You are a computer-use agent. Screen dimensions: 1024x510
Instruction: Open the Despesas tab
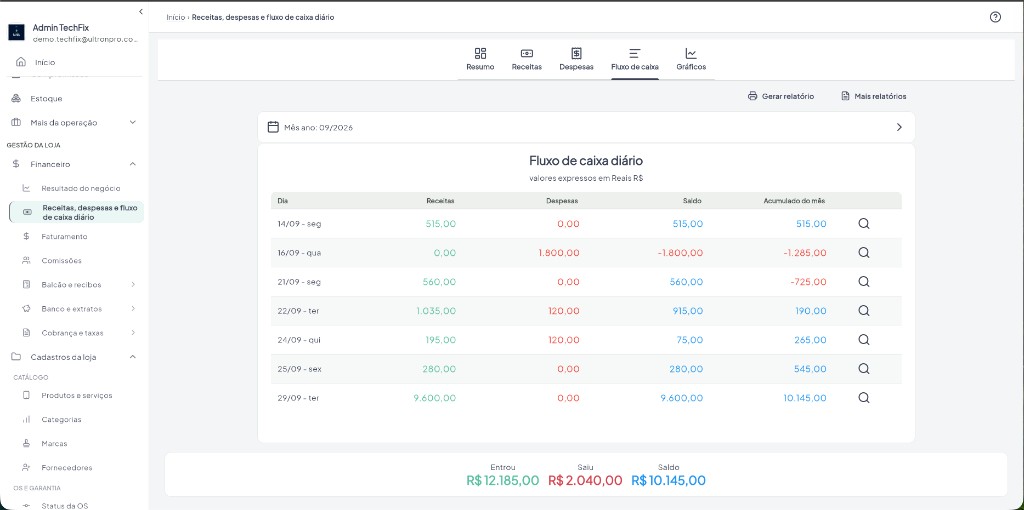[576, 59]
